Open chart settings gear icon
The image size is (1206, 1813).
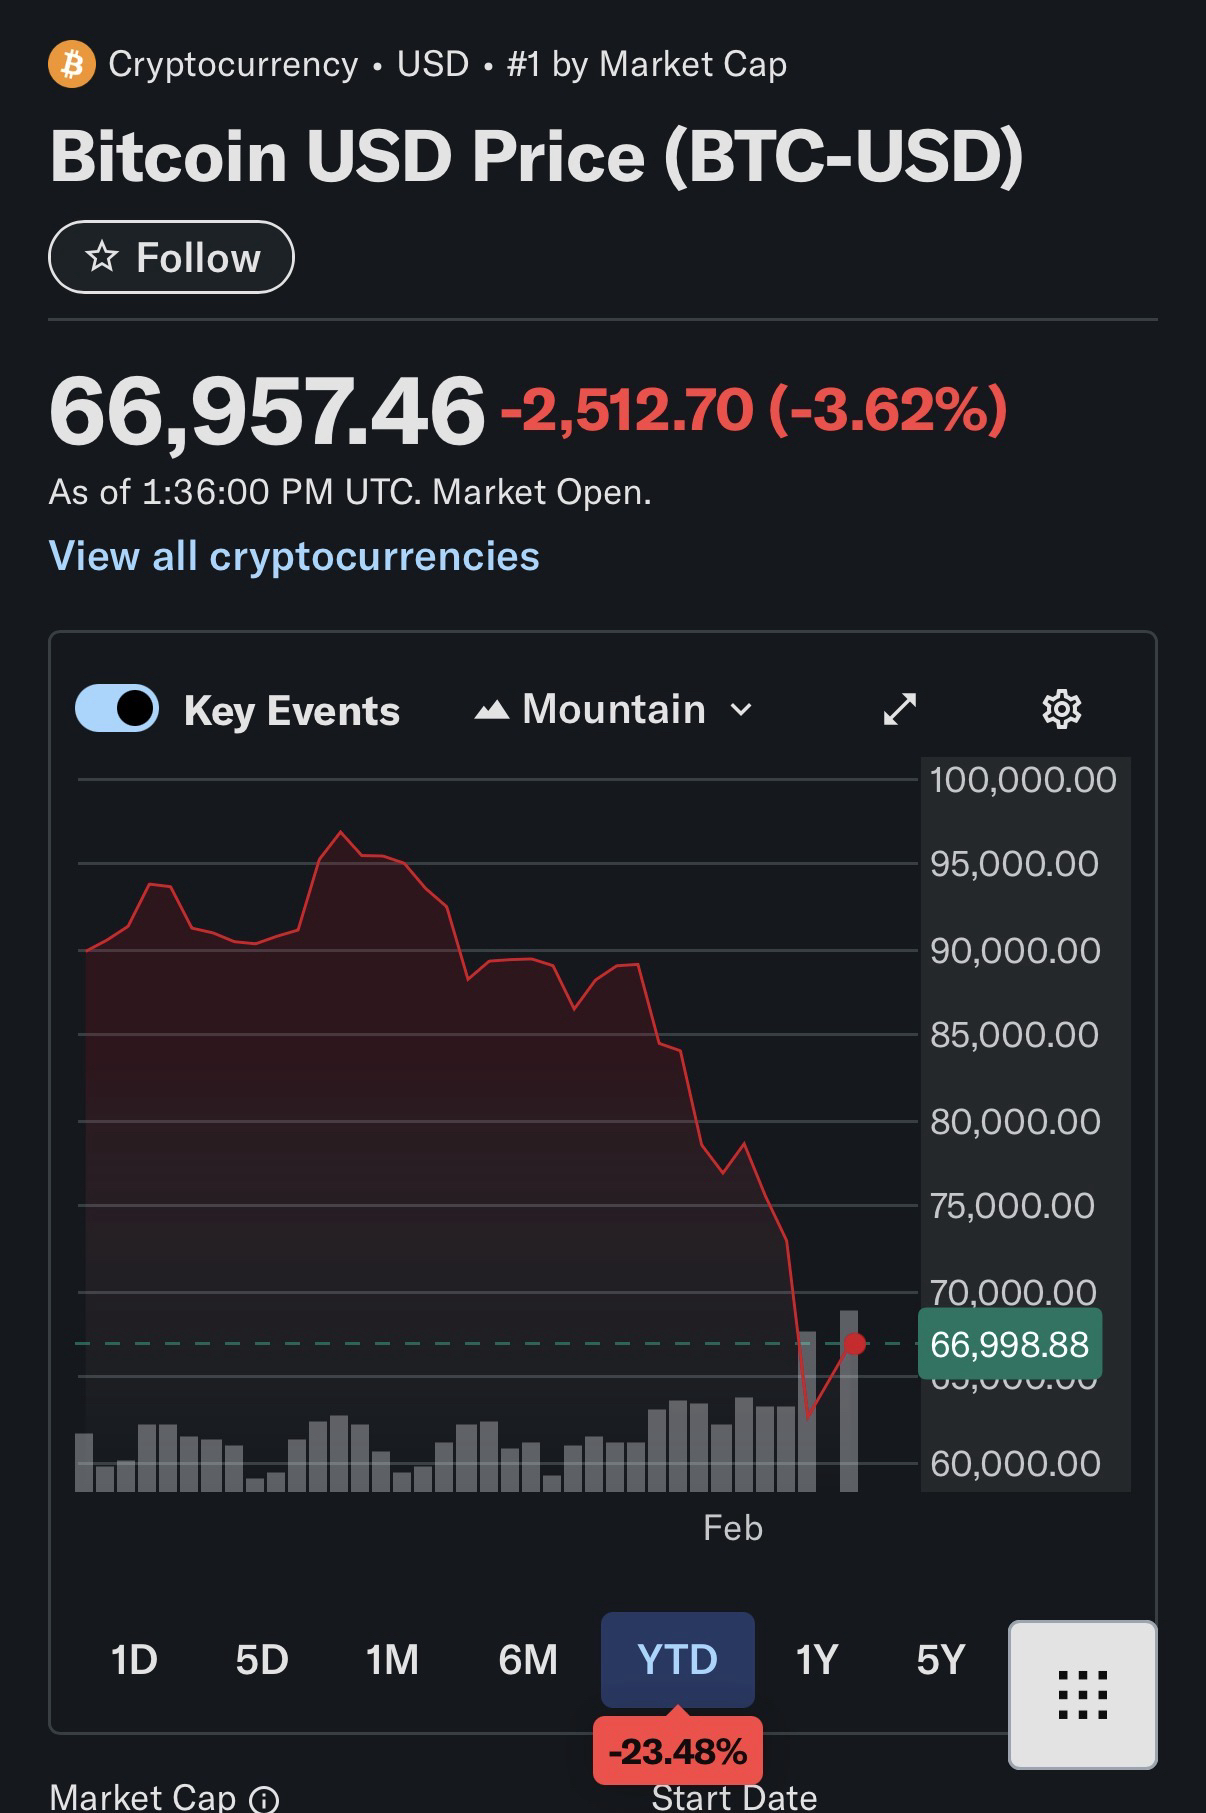[1061, 709]
